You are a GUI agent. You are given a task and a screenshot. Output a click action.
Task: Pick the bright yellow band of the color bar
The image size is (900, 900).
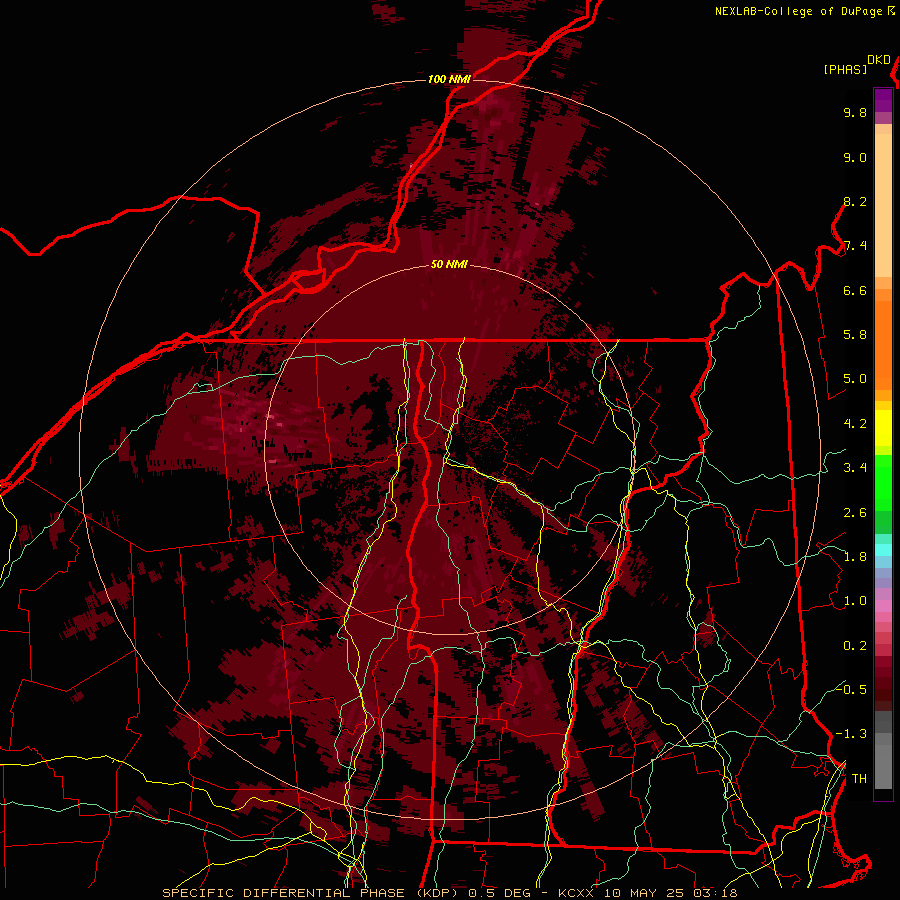pos(883,428)
